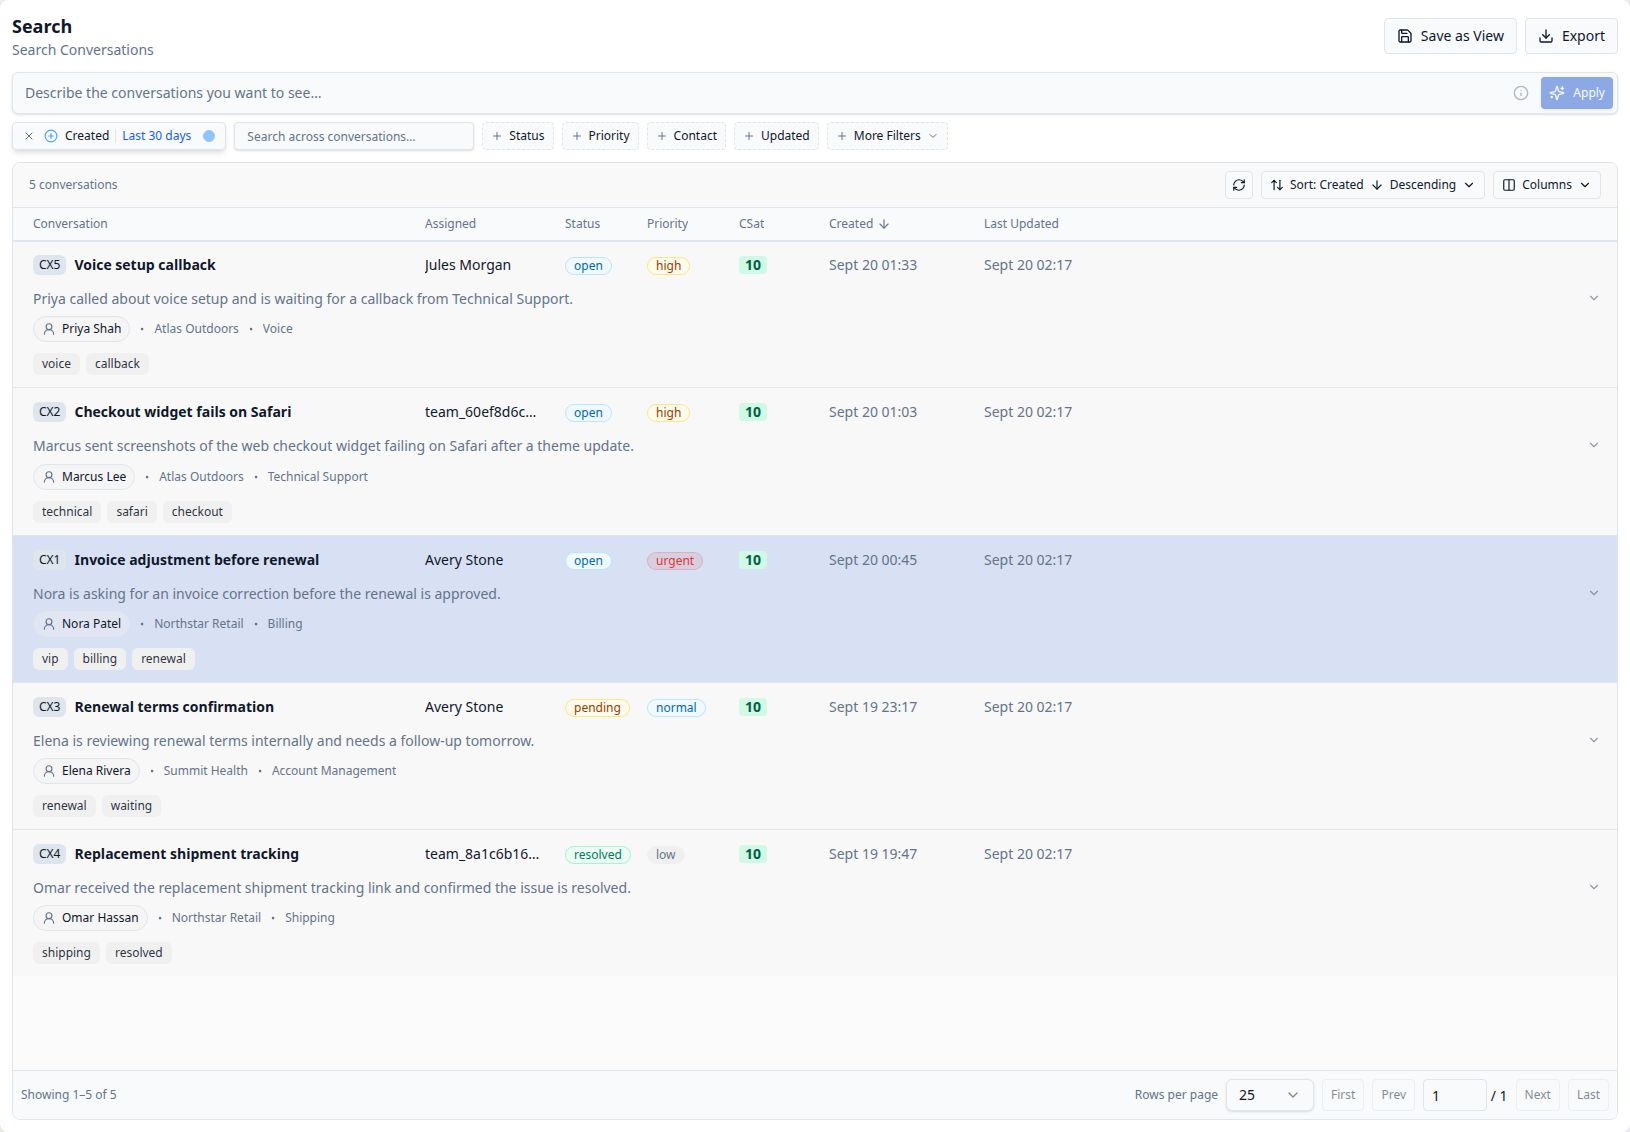Add an Updated filter
Image resolution: width=1630 pixels, height=1132 pixels.
777,136
